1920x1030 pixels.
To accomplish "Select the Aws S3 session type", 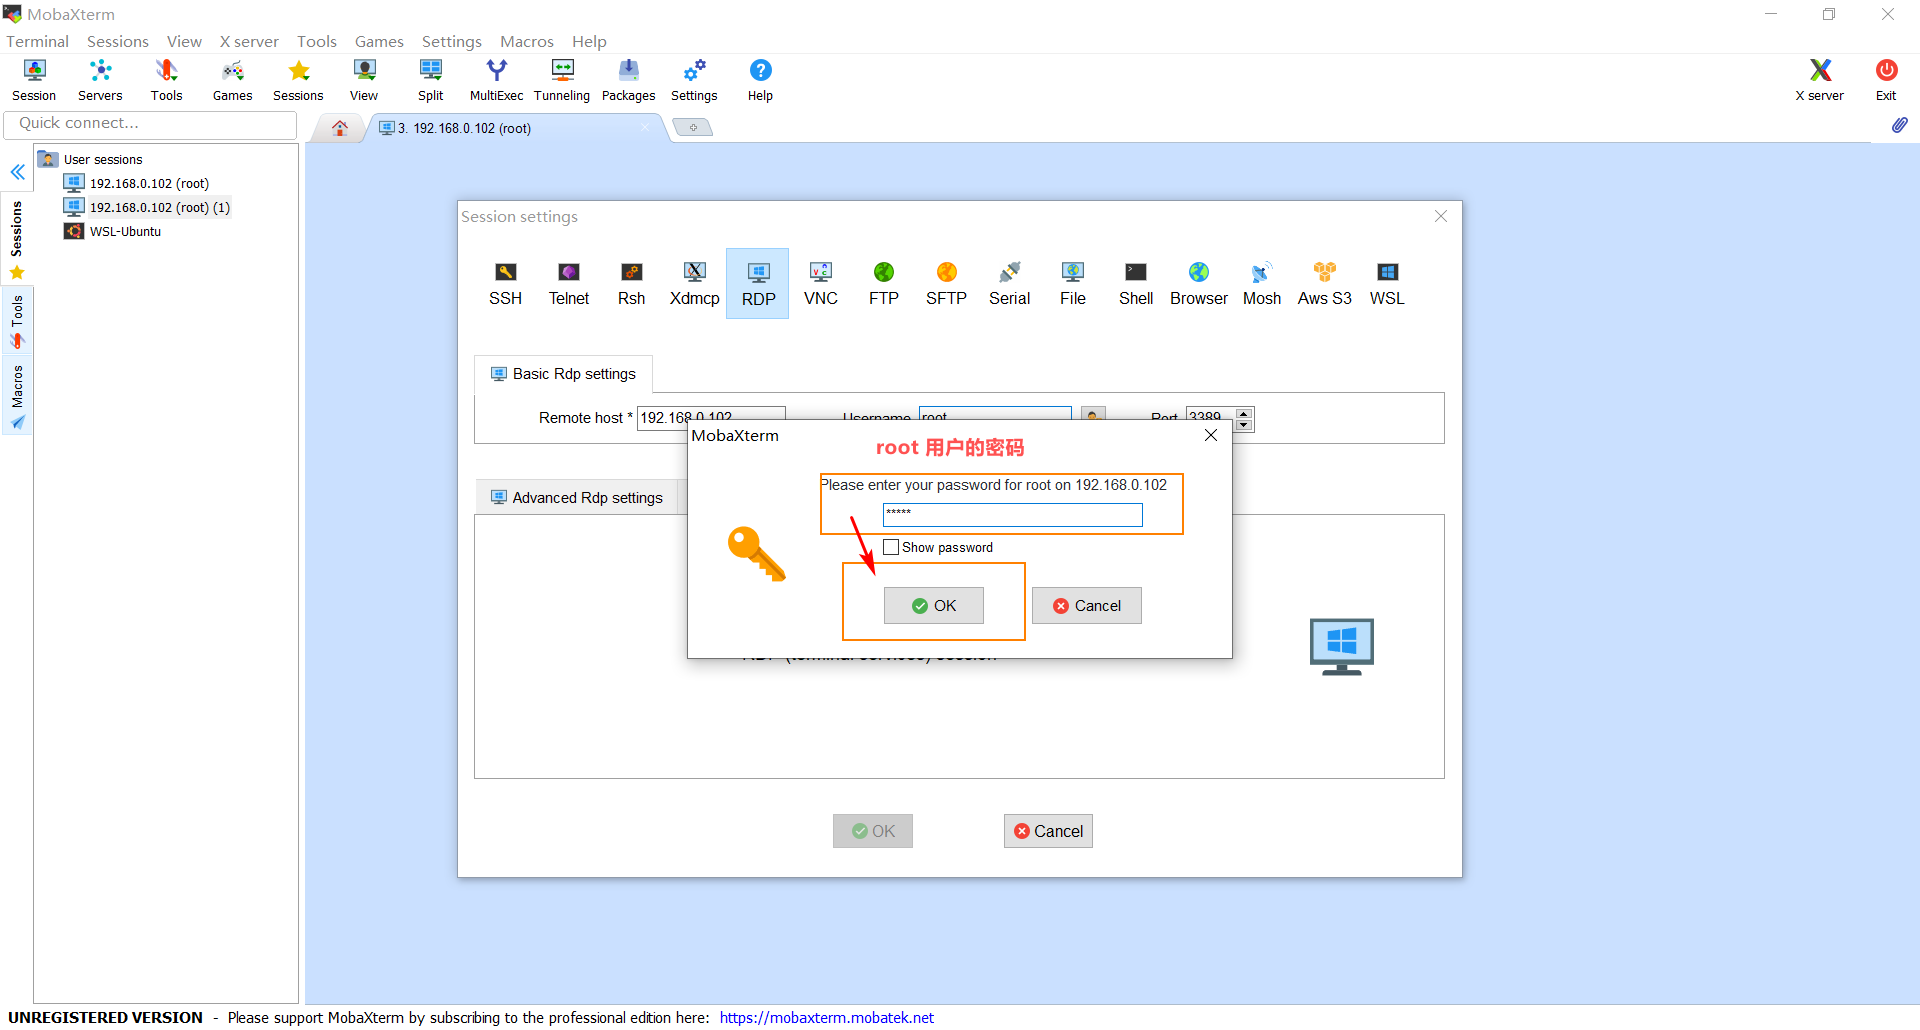I will point(1324,284).
